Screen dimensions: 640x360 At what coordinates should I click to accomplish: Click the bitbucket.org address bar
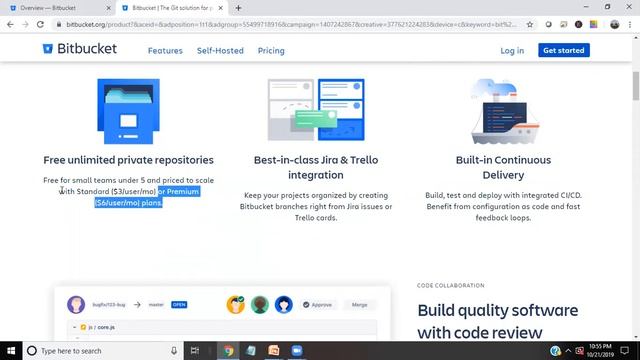pos(291,24)
